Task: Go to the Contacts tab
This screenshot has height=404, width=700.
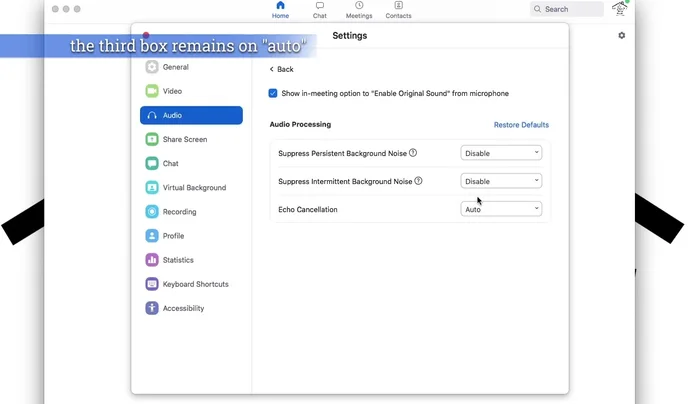Action: [398, 10]
